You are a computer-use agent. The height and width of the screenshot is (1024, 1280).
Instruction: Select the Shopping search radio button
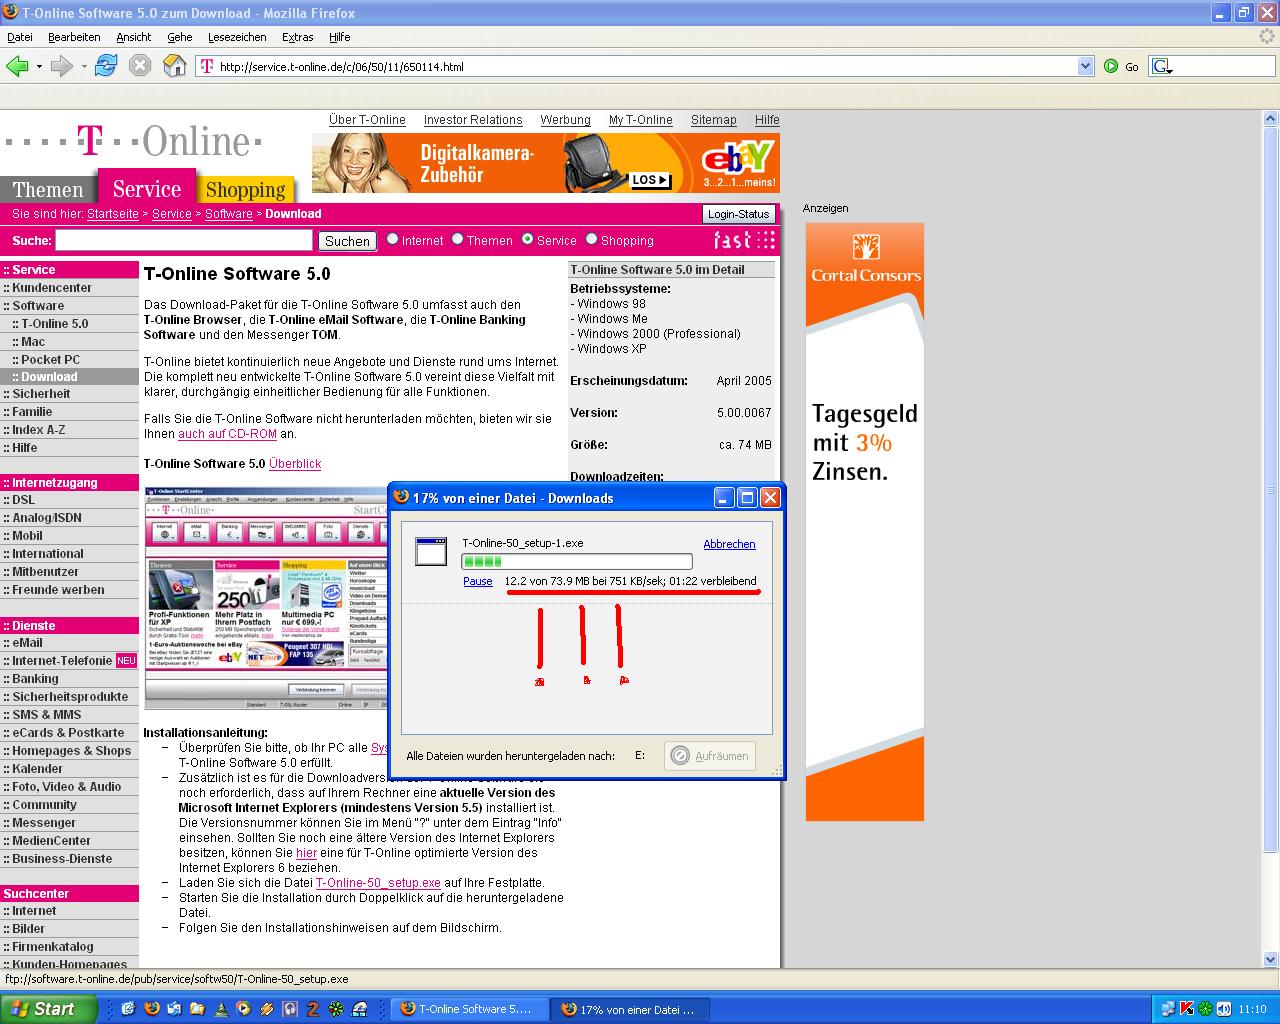[x=592, y=239]
